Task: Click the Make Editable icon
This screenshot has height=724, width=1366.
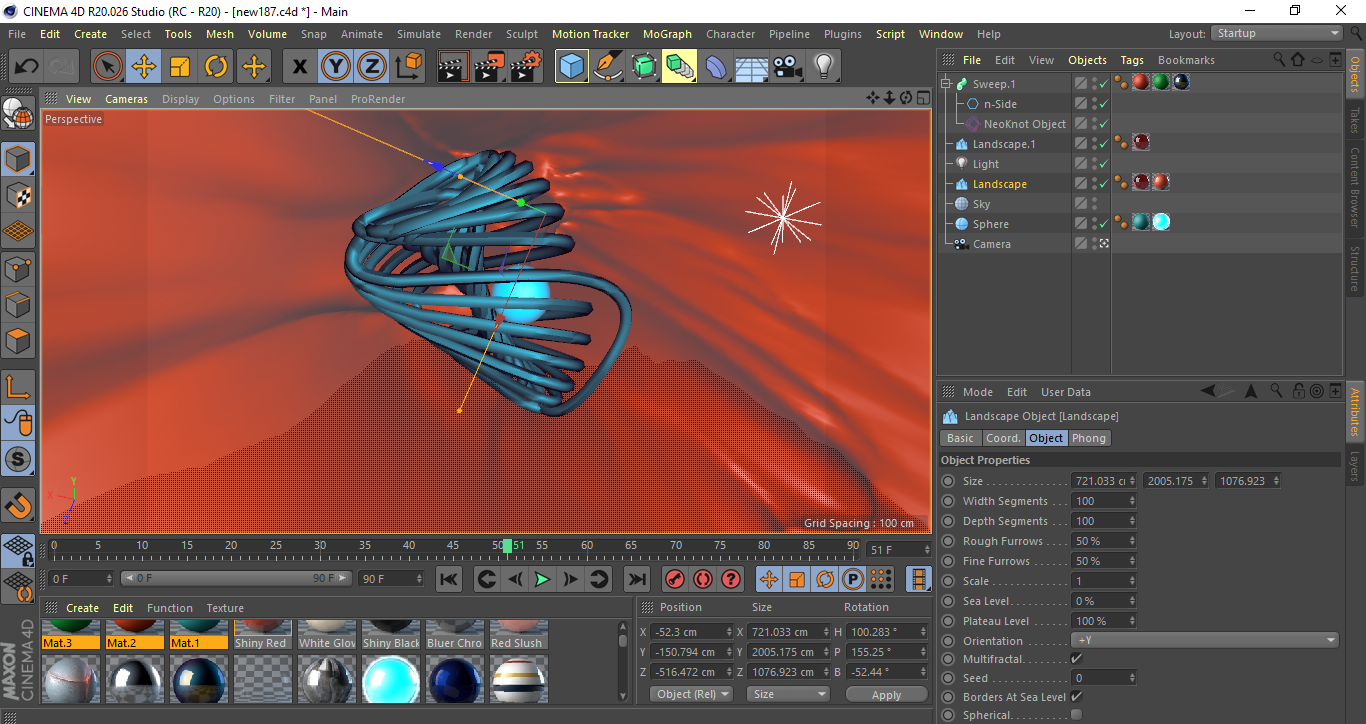Action: 19,115
